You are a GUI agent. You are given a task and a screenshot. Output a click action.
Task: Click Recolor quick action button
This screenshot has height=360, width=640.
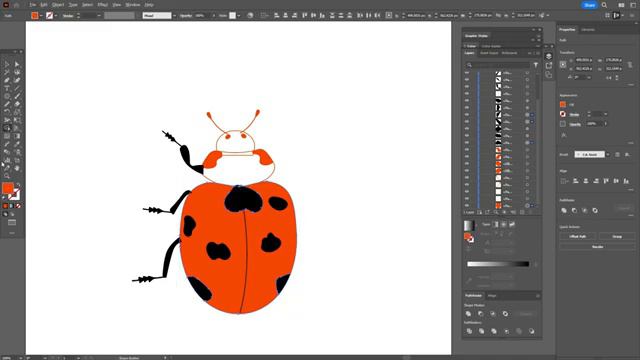click(x=598, y=247)
